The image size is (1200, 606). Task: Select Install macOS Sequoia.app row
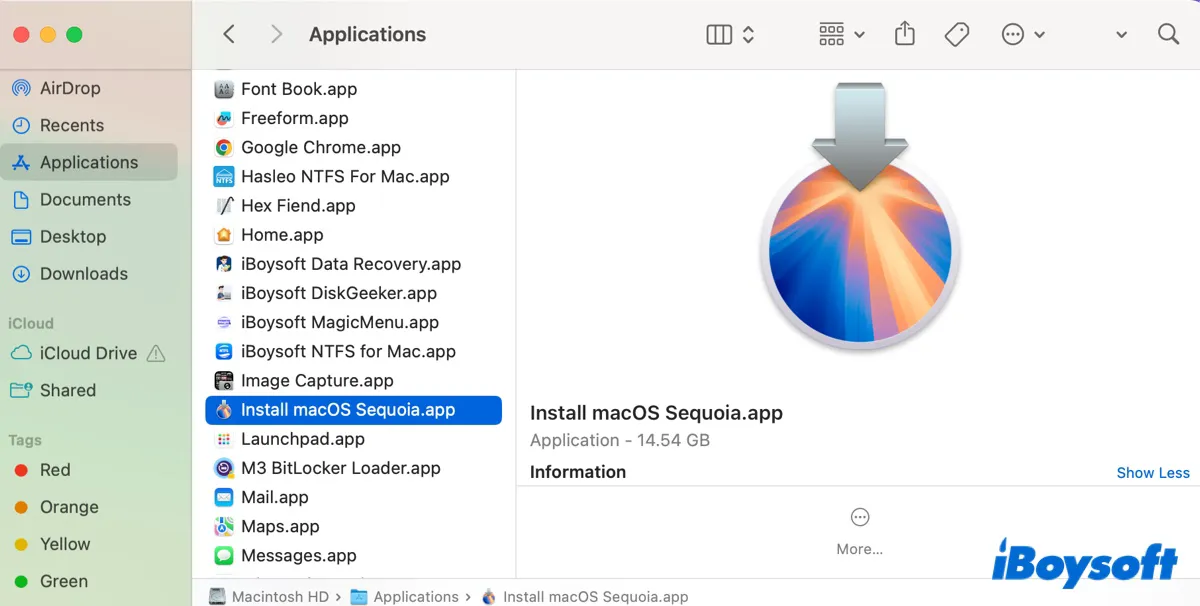[x=353, y=410]
